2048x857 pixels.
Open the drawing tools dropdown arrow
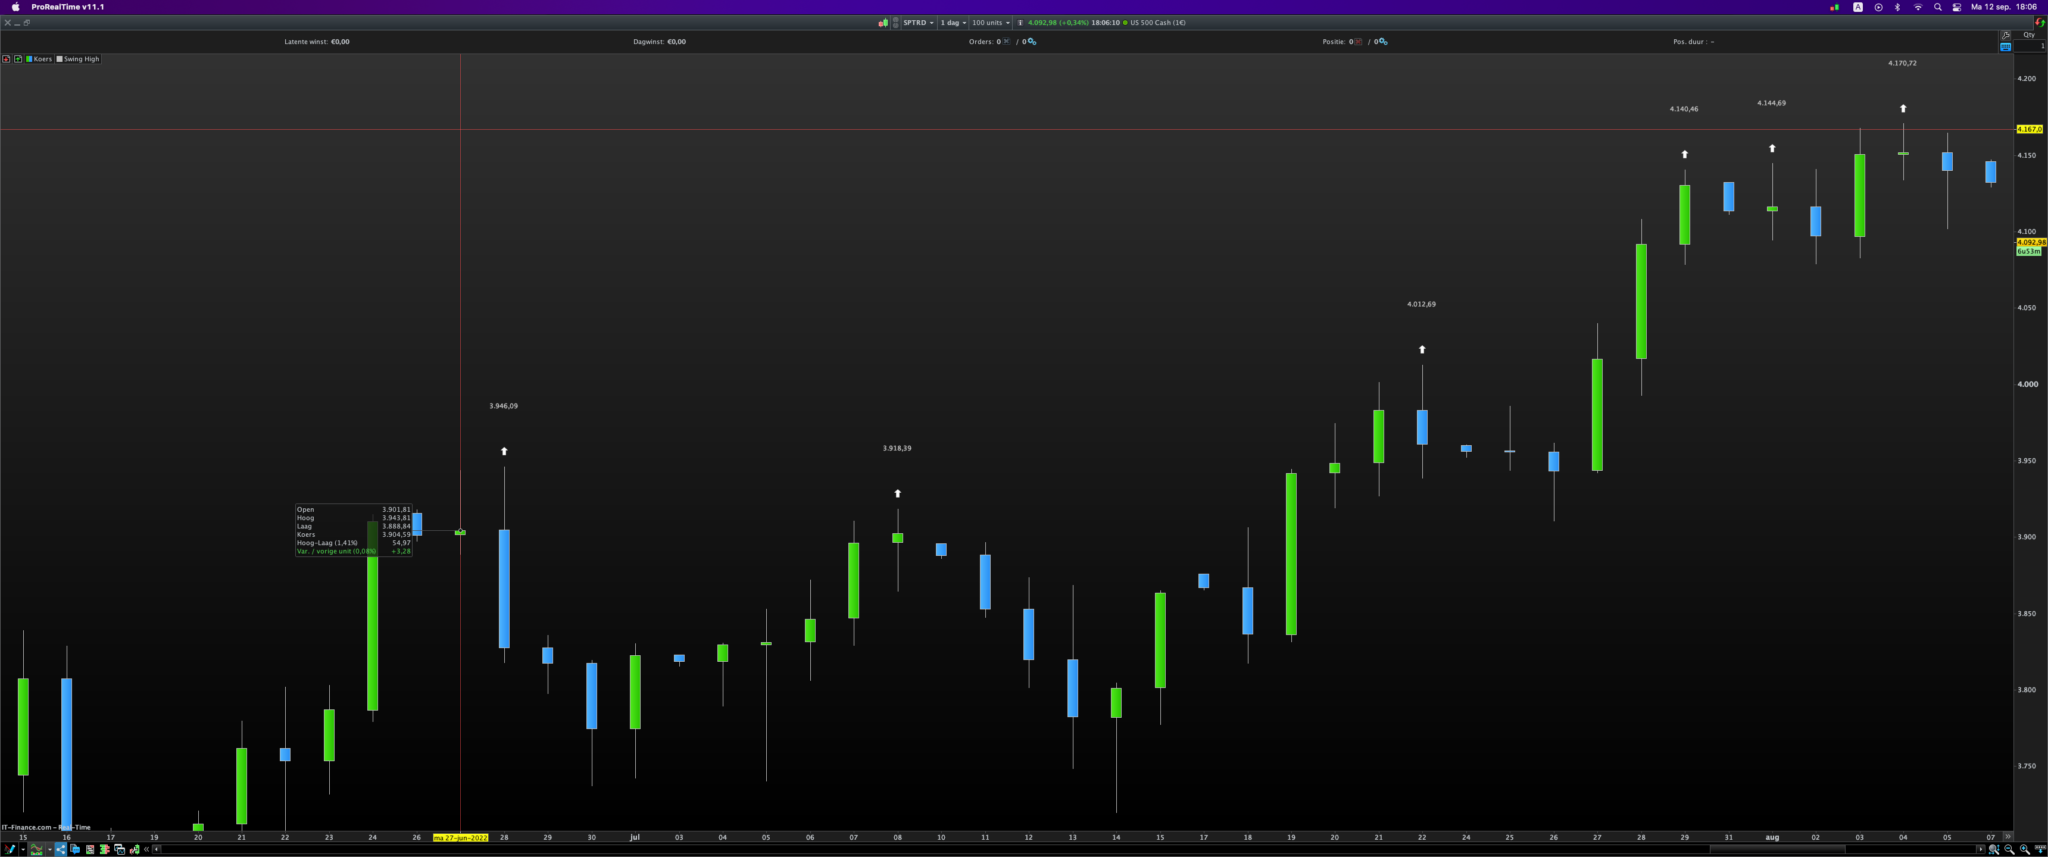tap(22, 849)
